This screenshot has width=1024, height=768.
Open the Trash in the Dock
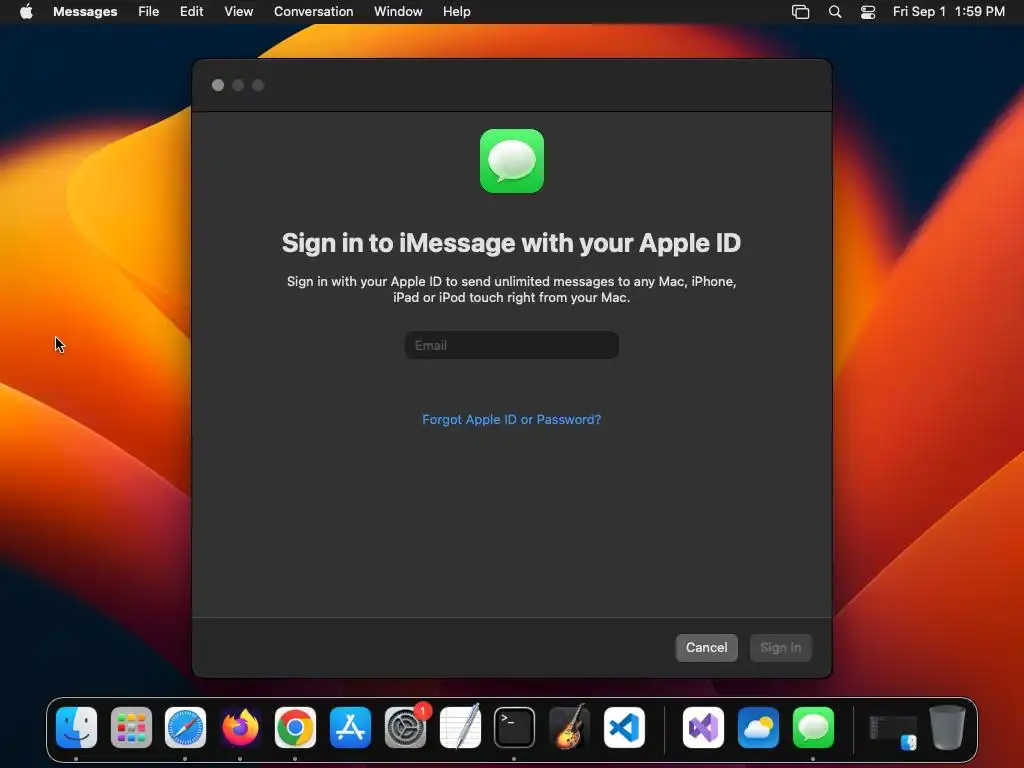948,727
